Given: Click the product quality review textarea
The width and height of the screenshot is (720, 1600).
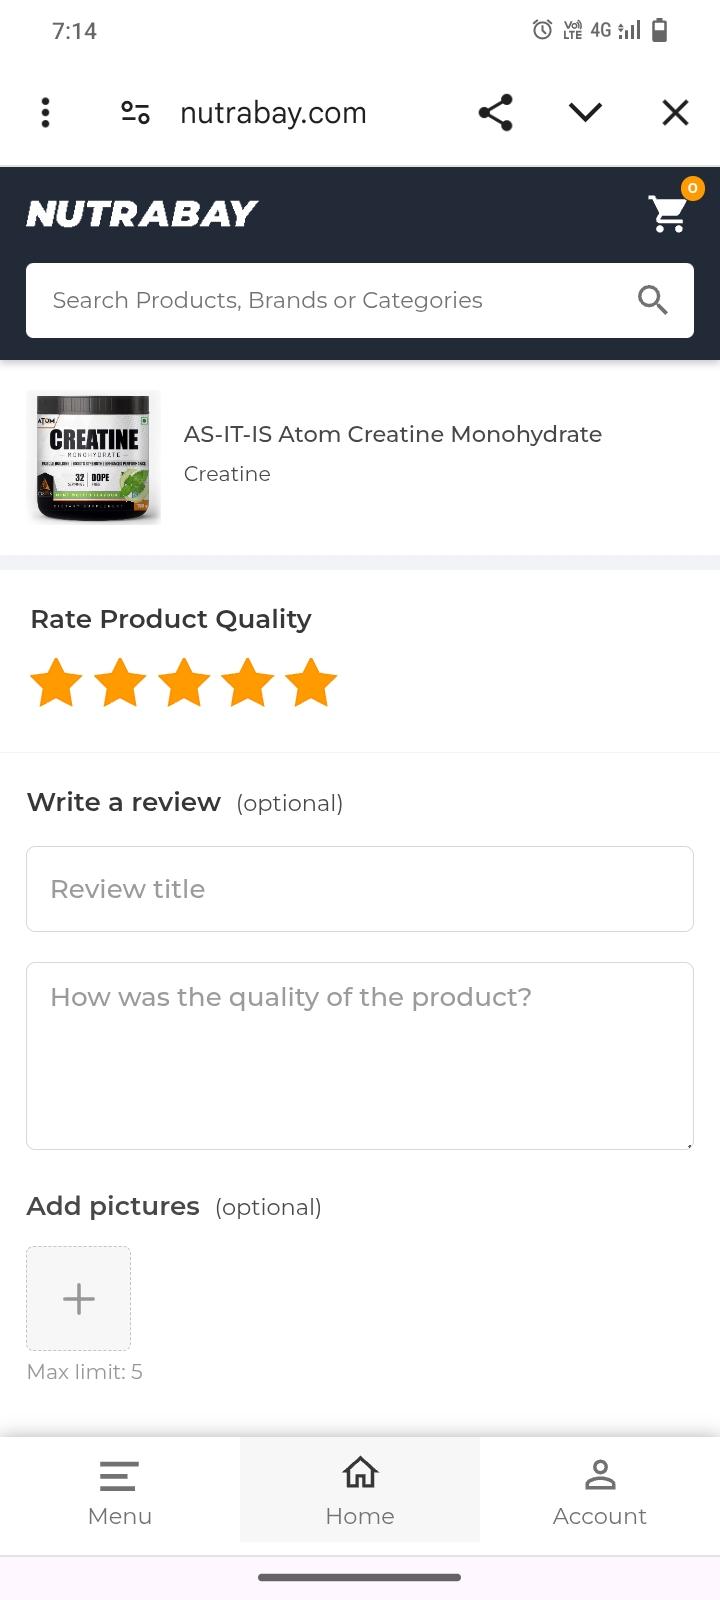Looking at the screenshot, I should click(360, 1056).
